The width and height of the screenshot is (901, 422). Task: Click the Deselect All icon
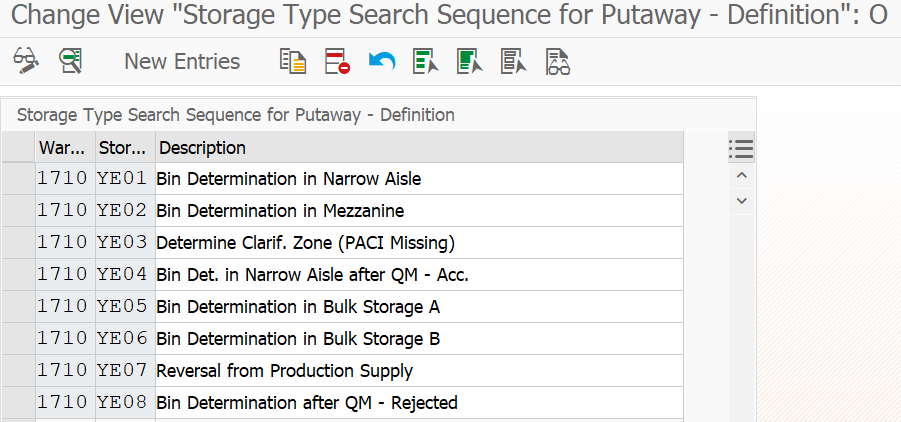pos(513,61)
